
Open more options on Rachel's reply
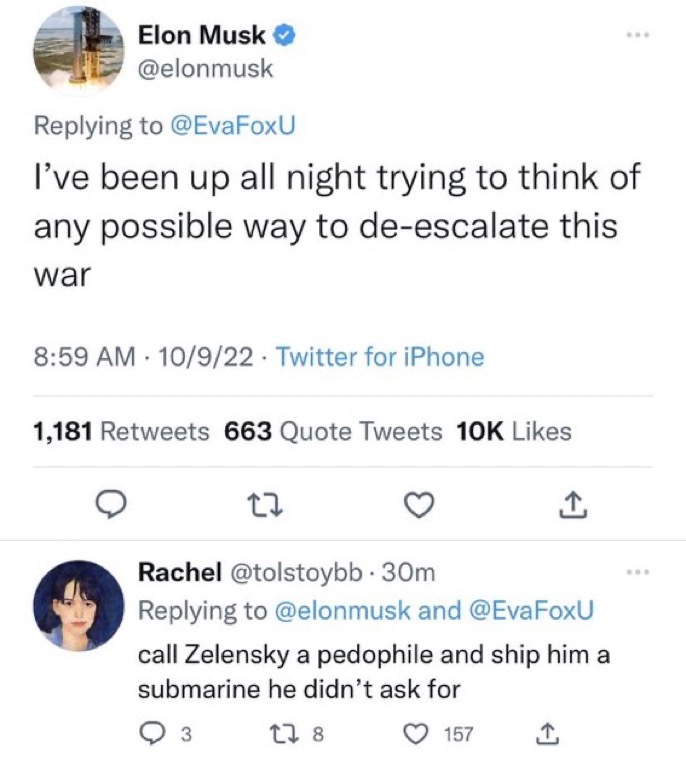tap(636, 572)
